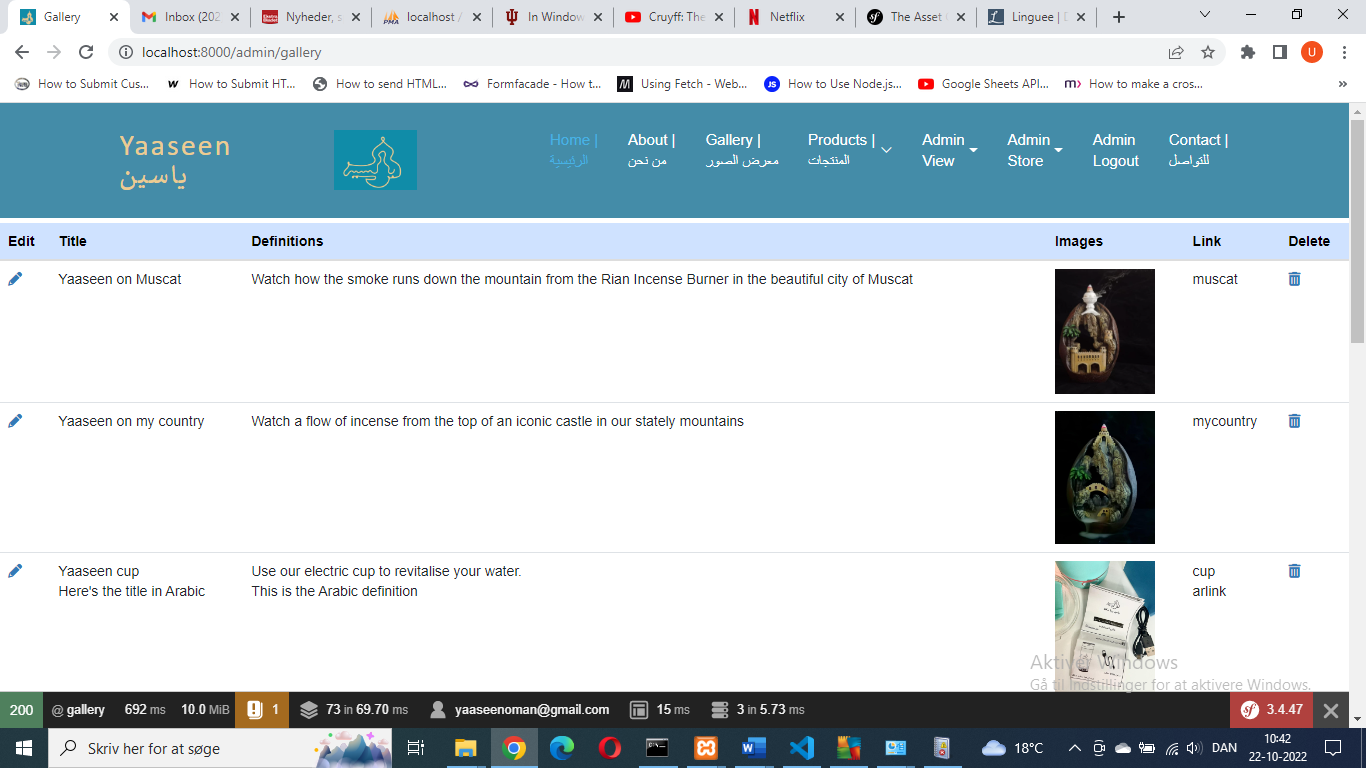Click 'Yaaseen on Muscat' title text
The width and height of the screenshot is (1366, 768).
pos(120,279)
